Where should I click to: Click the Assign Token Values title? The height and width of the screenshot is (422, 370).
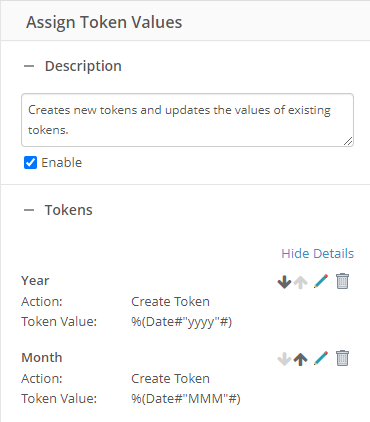pyautogui.click(x=104, y=22)
